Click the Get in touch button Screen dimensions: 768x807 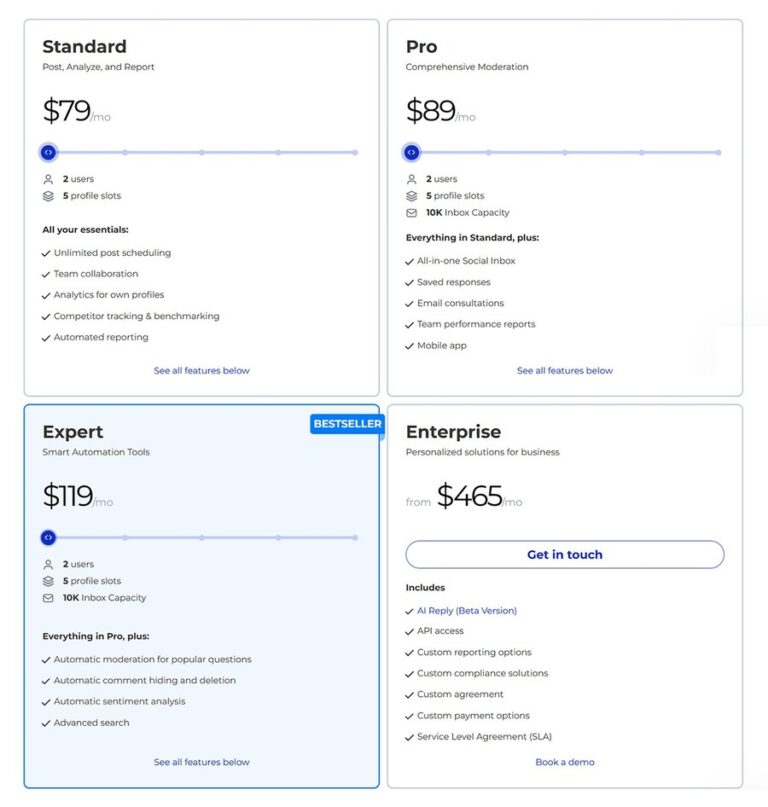(566, 553)
